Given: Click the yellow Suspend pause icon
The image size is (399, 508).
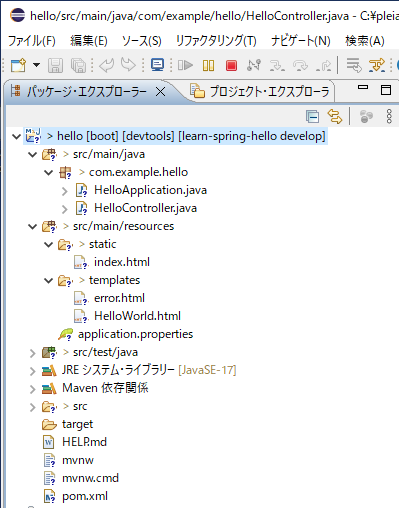Looking at the screenshot, I should [x=209, y=65].
